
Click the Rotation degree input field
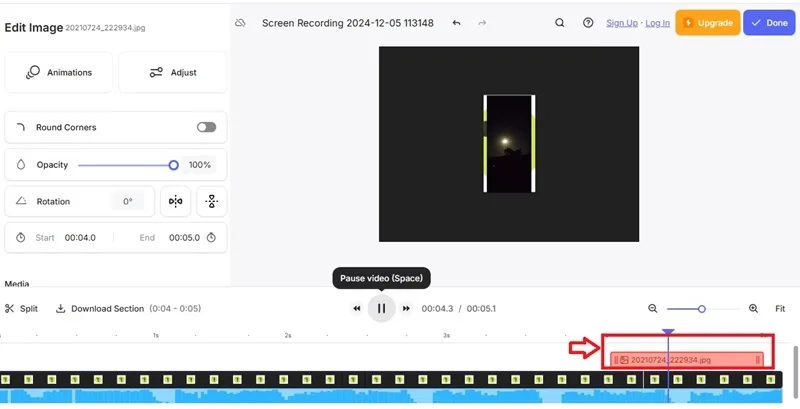coord(128,201)
